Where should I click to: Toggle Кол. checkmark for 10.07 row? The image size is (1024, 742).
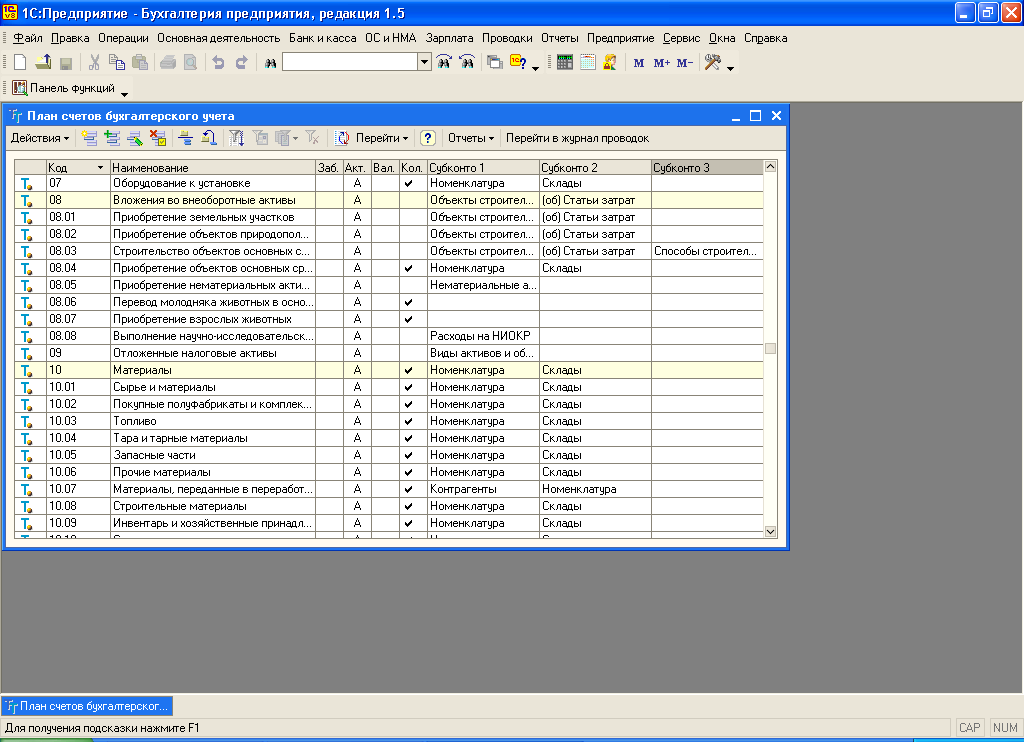point(409,489)
